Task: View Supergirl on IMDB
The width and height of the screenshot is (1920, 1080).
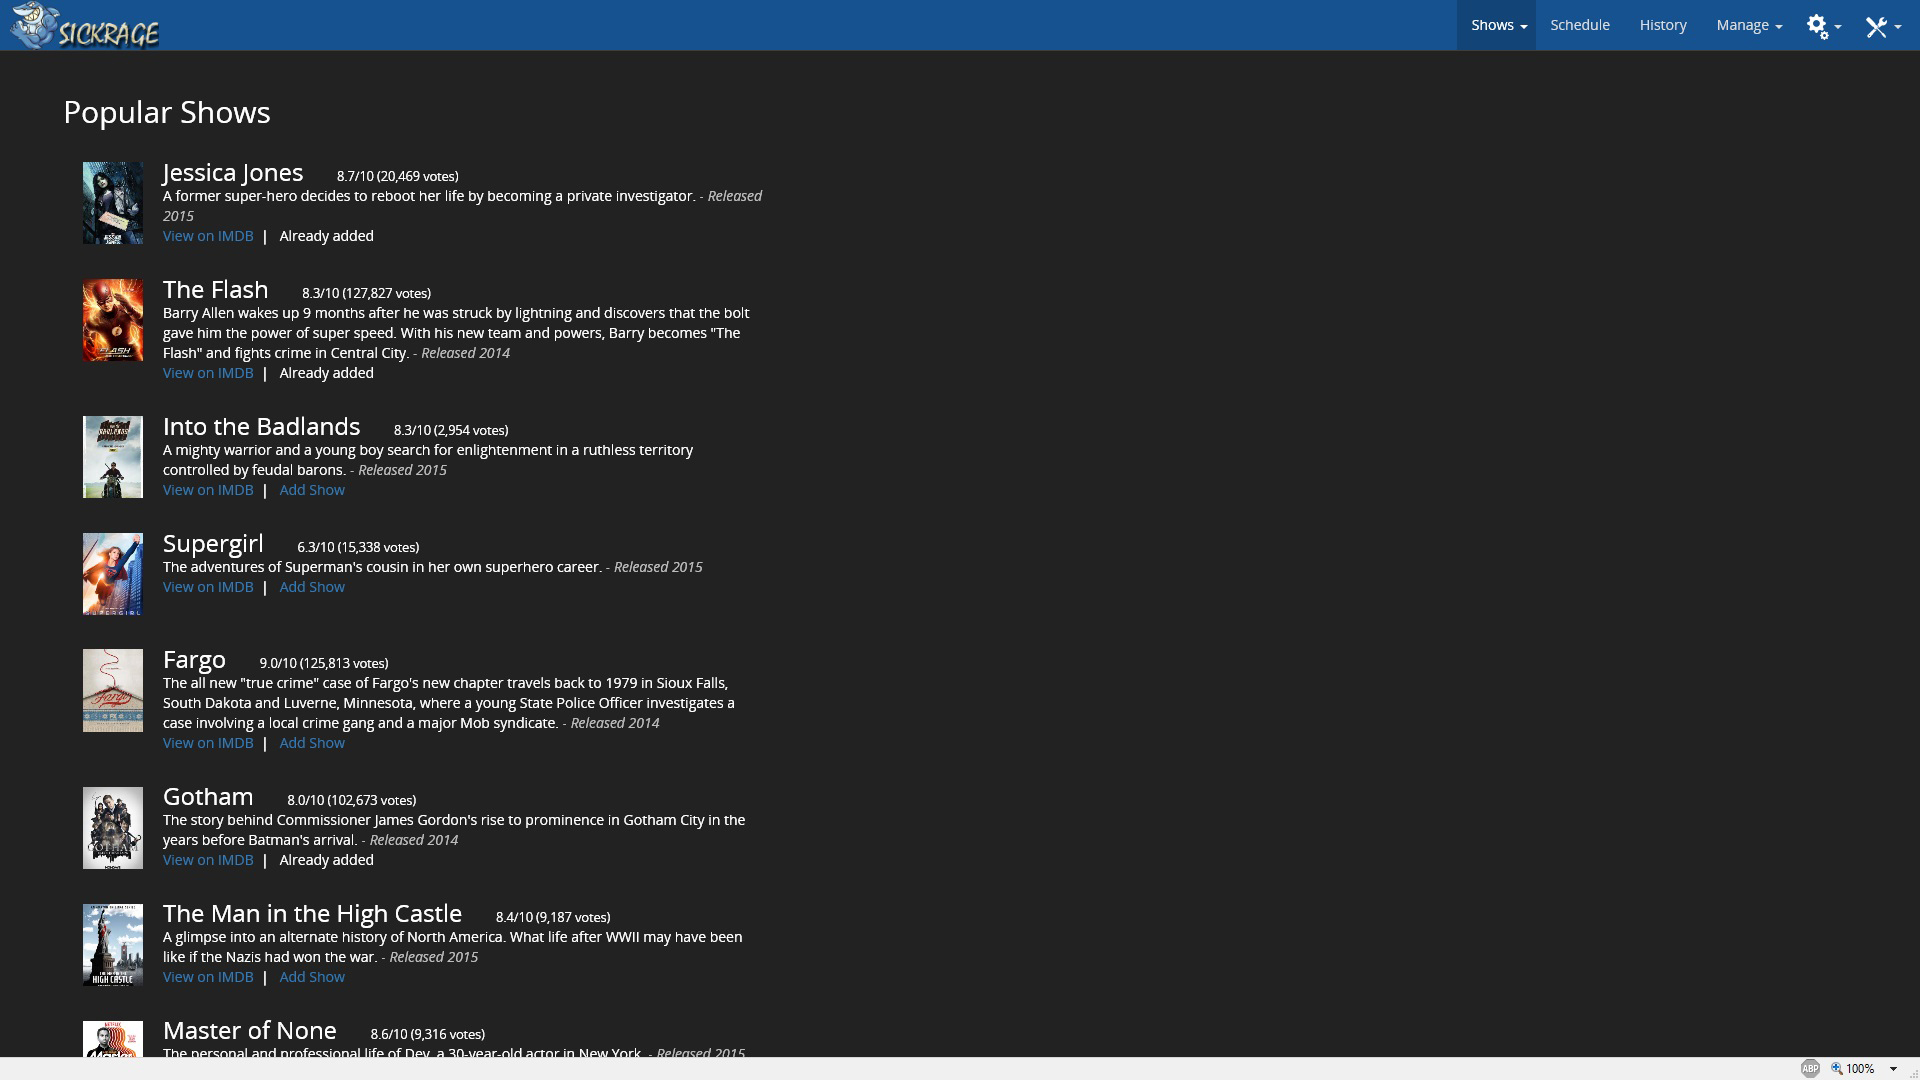Action: click(208, 587)
